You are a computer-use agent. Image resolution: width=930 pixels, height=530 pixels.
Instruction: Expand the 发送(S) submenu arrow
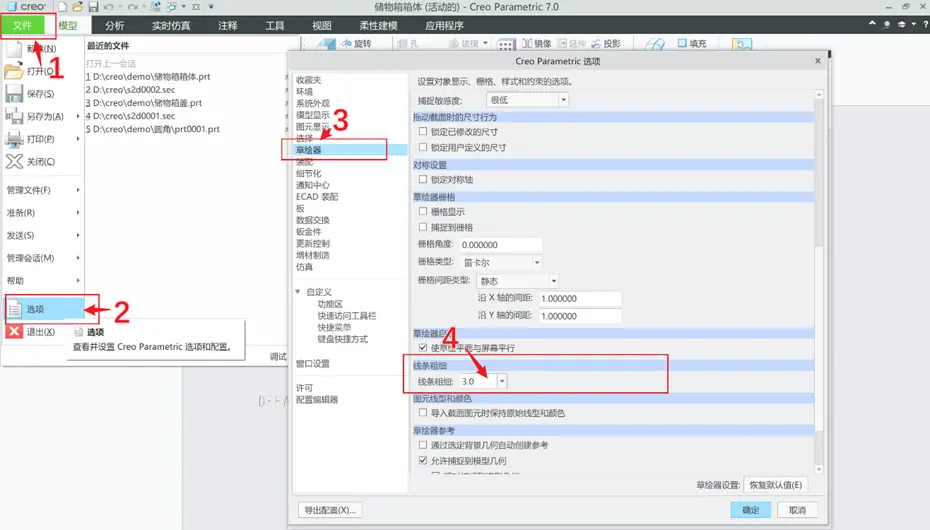(x=78, y=235)
